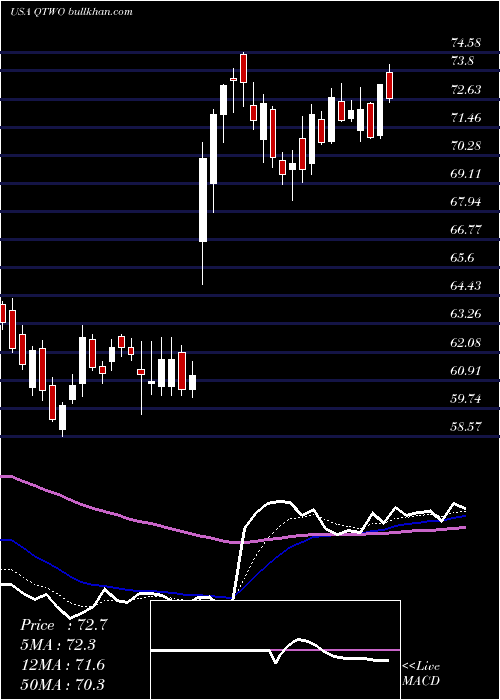Select the 59.74 price axis label

tap(466, 399)
